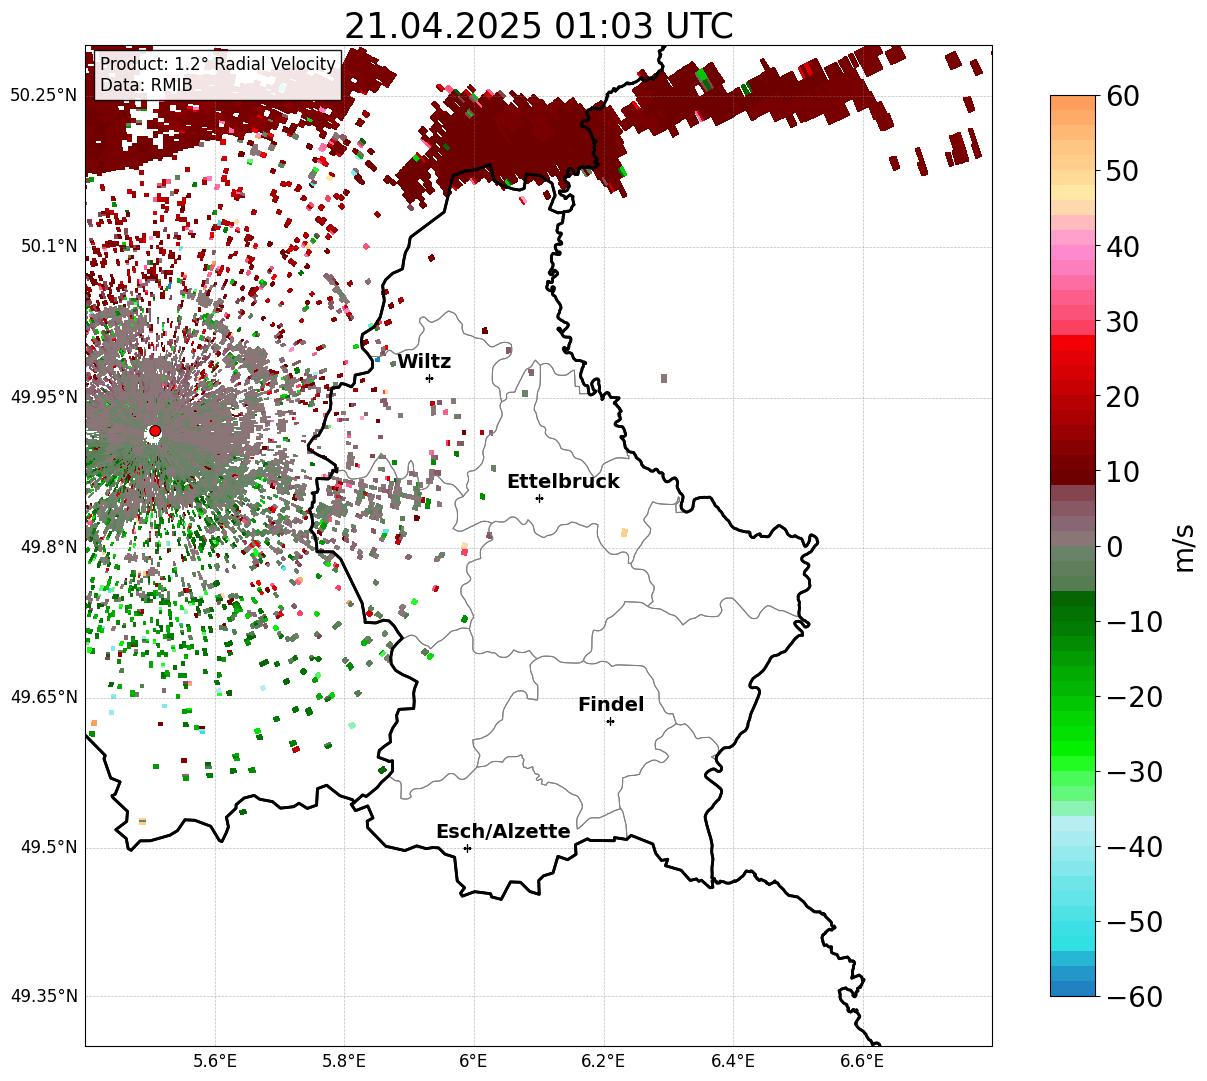Click the red radar site marker

(155, 431)
